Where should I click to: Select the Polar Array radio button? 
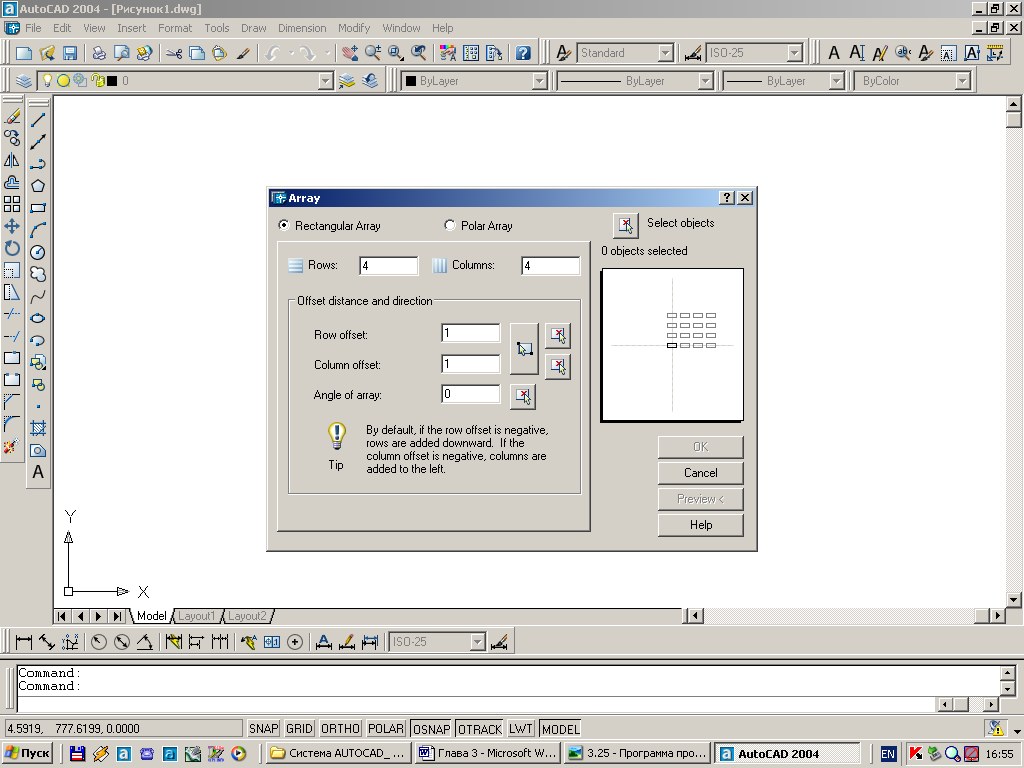(x=449, y=225)
